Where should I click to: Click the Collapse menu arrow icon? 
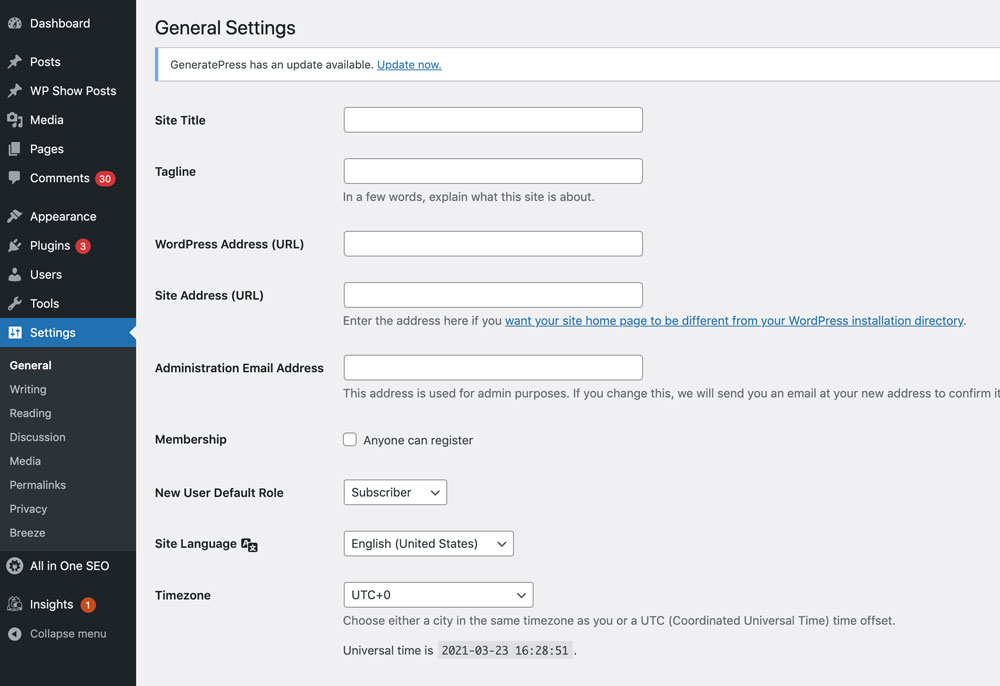click(x=15, y=634)
